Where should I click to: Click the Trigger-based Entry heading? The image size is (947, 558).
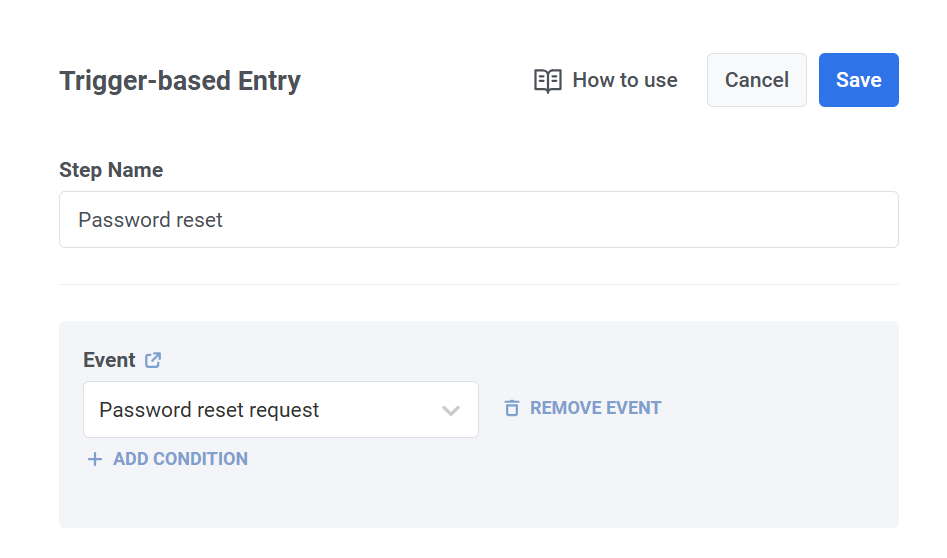coord(180,81)
